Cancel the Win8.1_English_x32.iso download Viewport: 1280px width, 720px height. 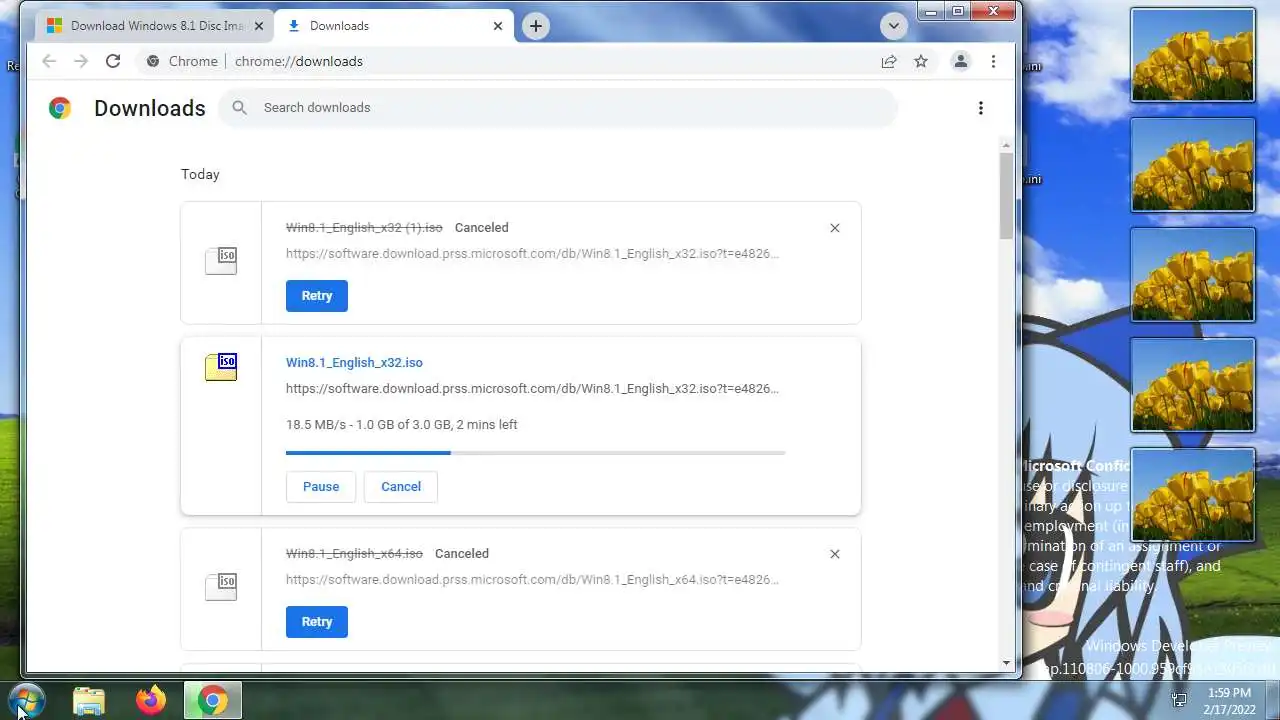tap(401, 486)
